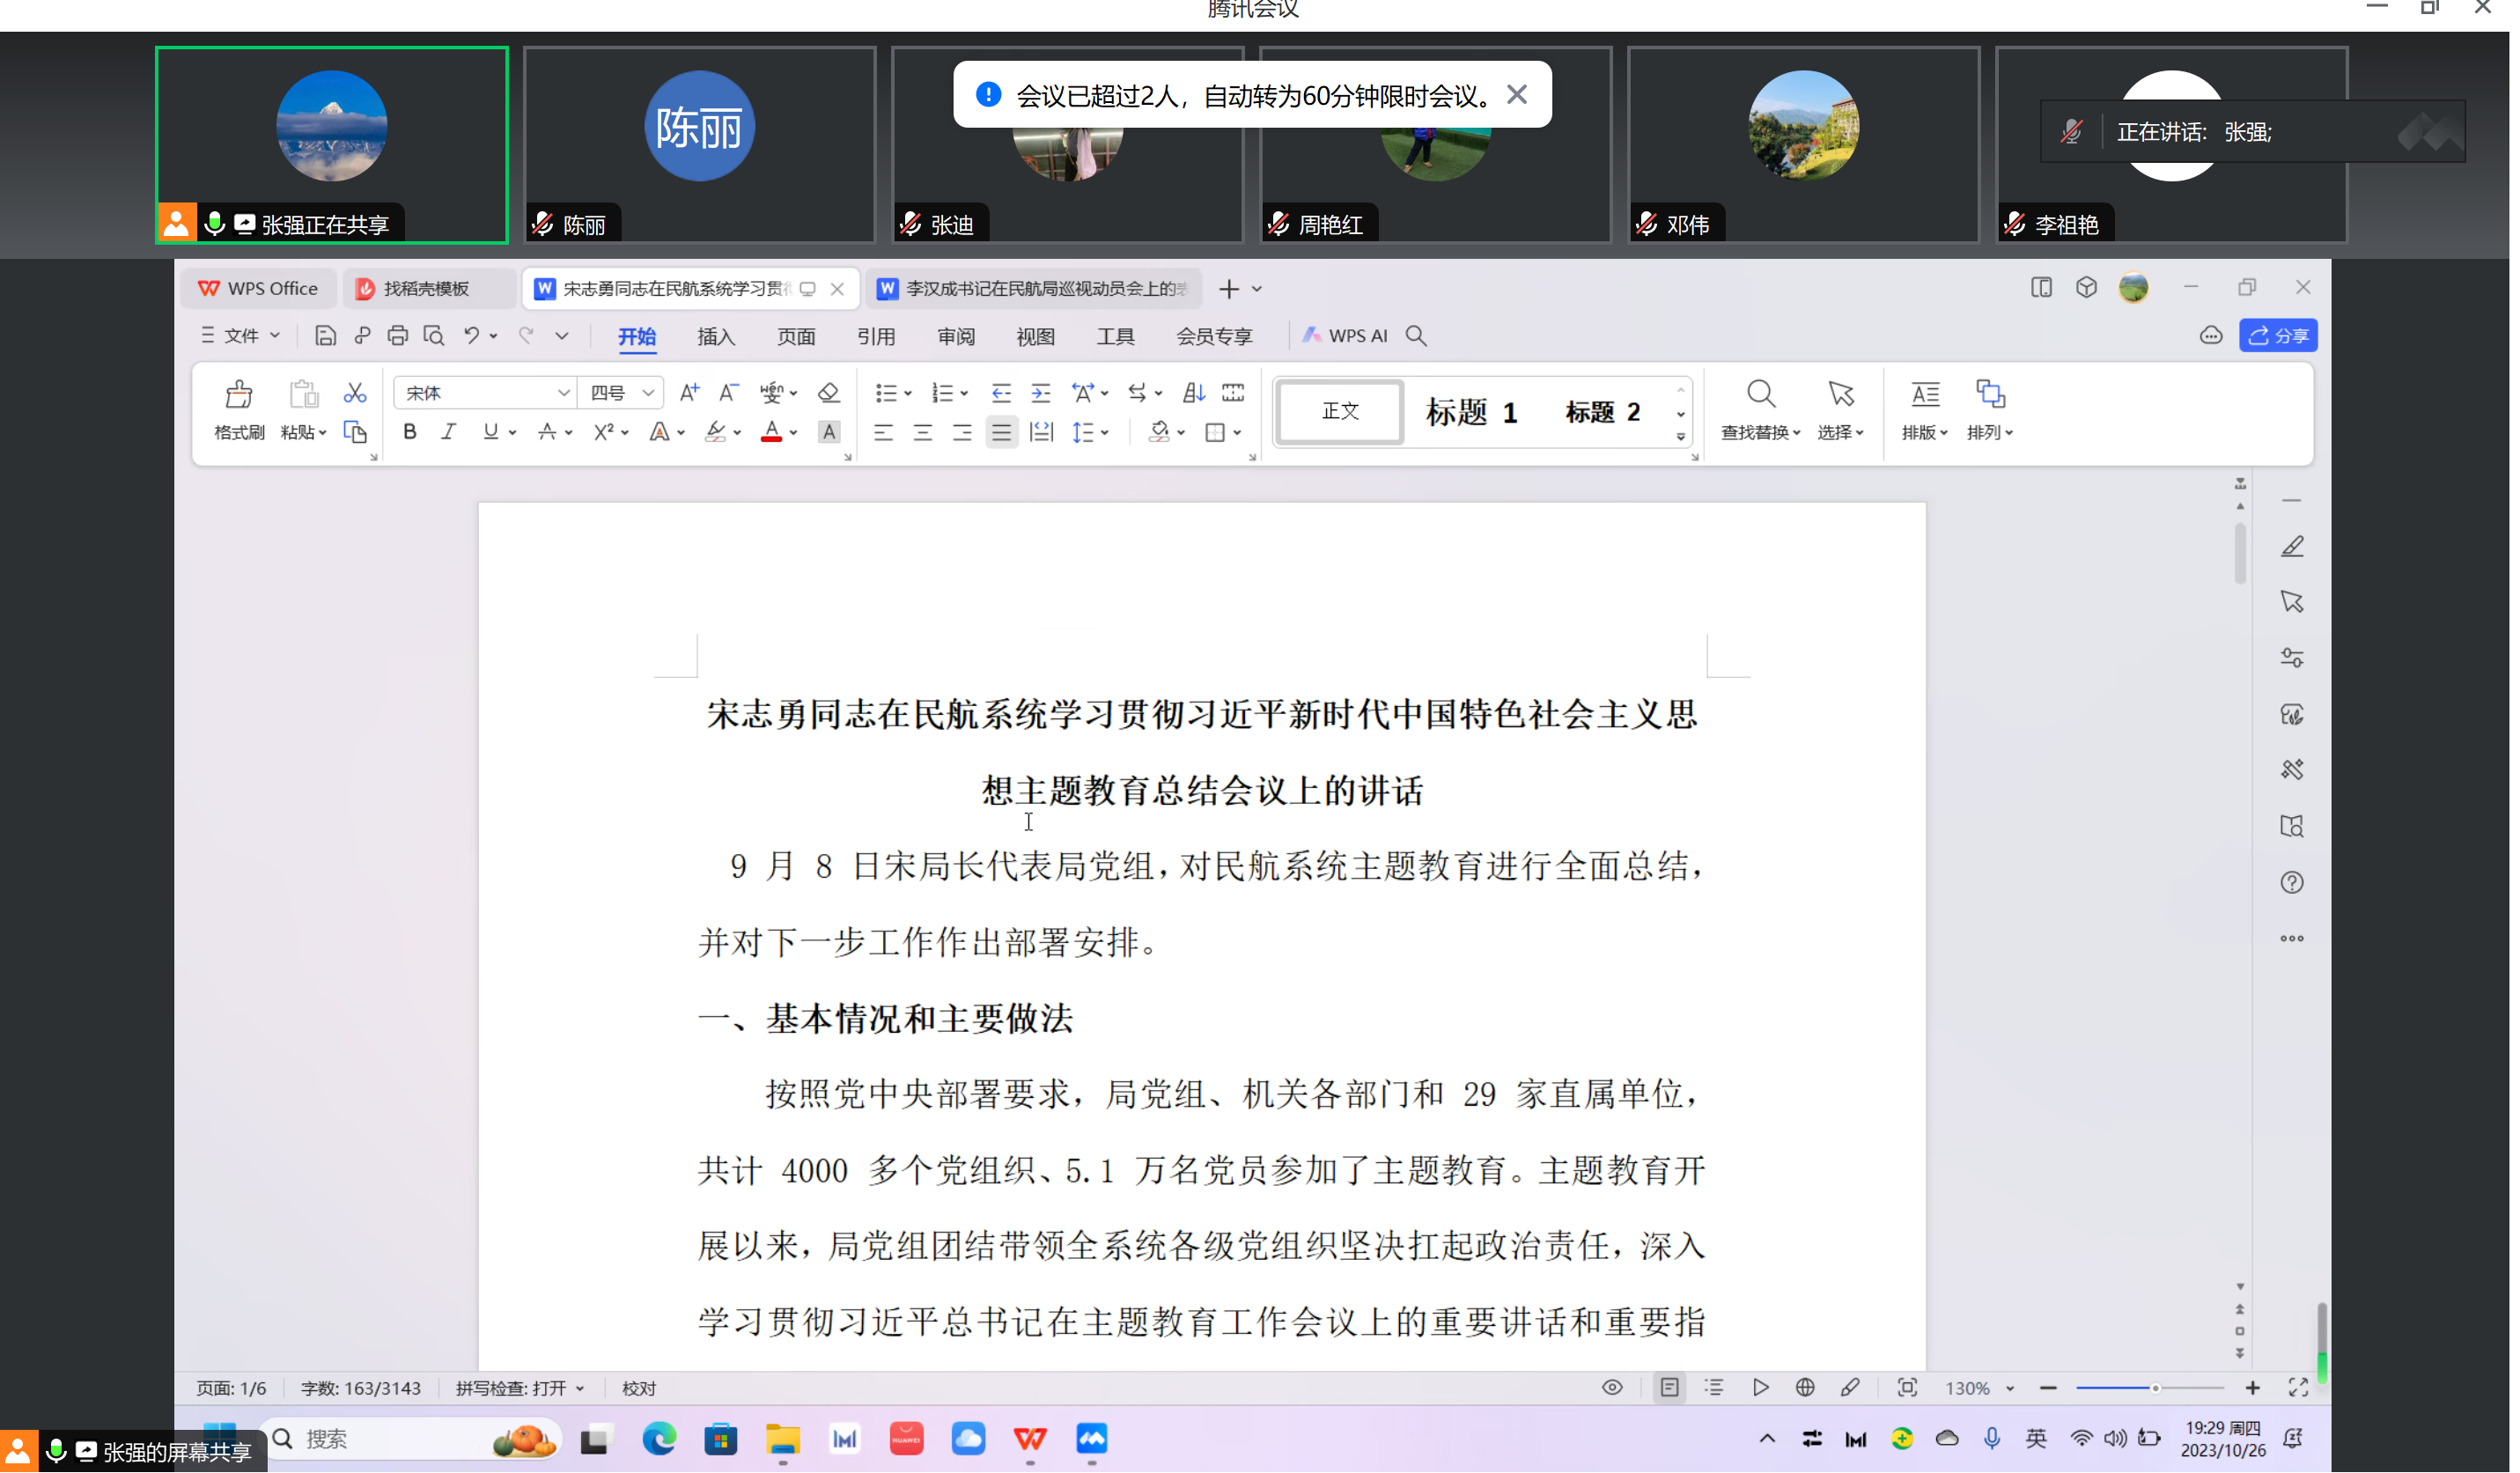
Task: Click the help question mark sidebar icon
Action: (2292, 883)
